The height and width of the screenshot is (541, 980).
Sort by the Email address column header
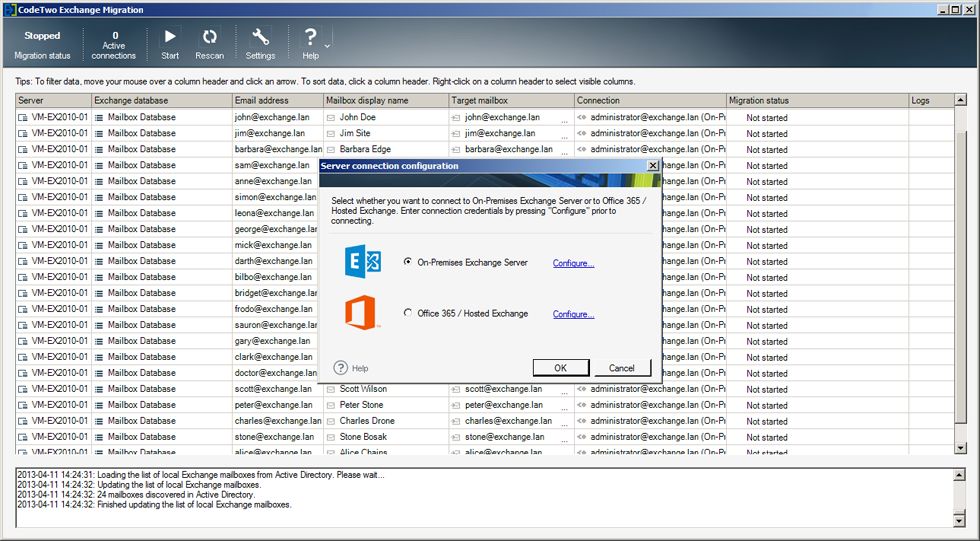[x=278, y=100]
